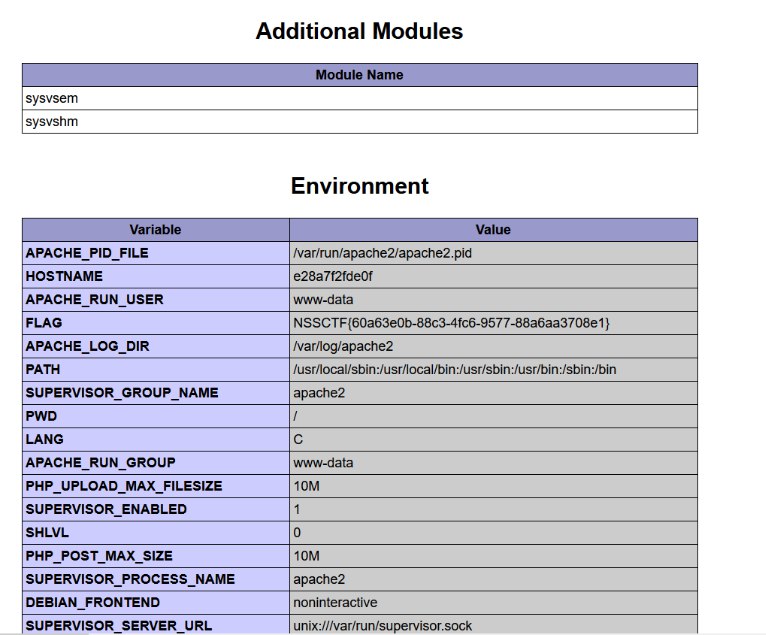Click the Value column header

click(x=493, y=230)
